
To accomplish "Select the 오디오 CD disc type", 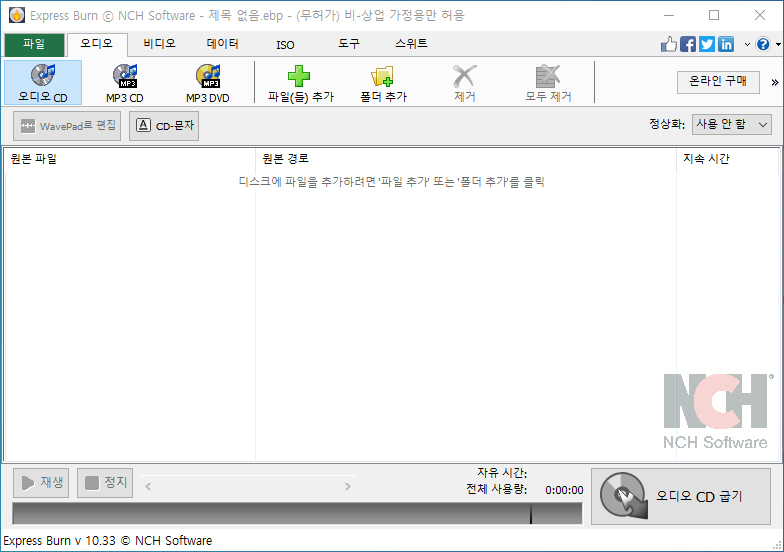I will [x=43, y=82].
